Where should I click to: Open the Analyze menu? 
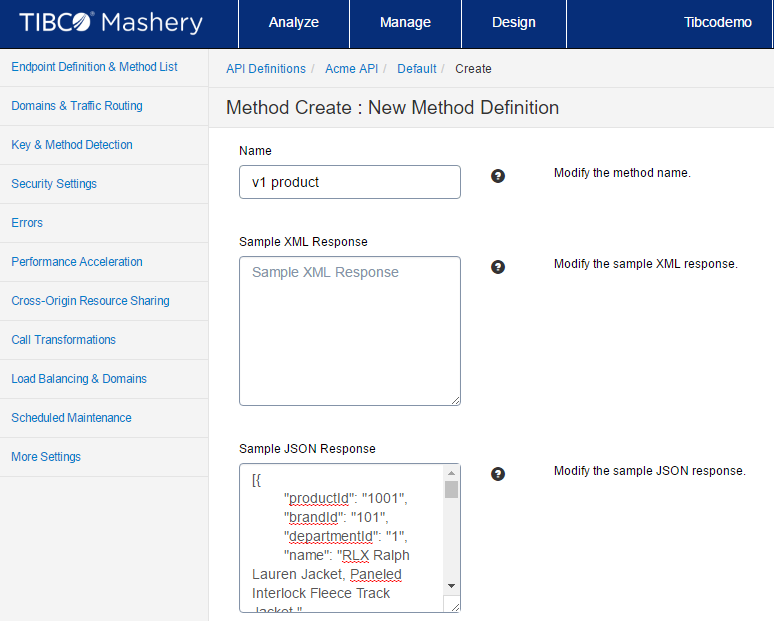[x=294, y=23]
